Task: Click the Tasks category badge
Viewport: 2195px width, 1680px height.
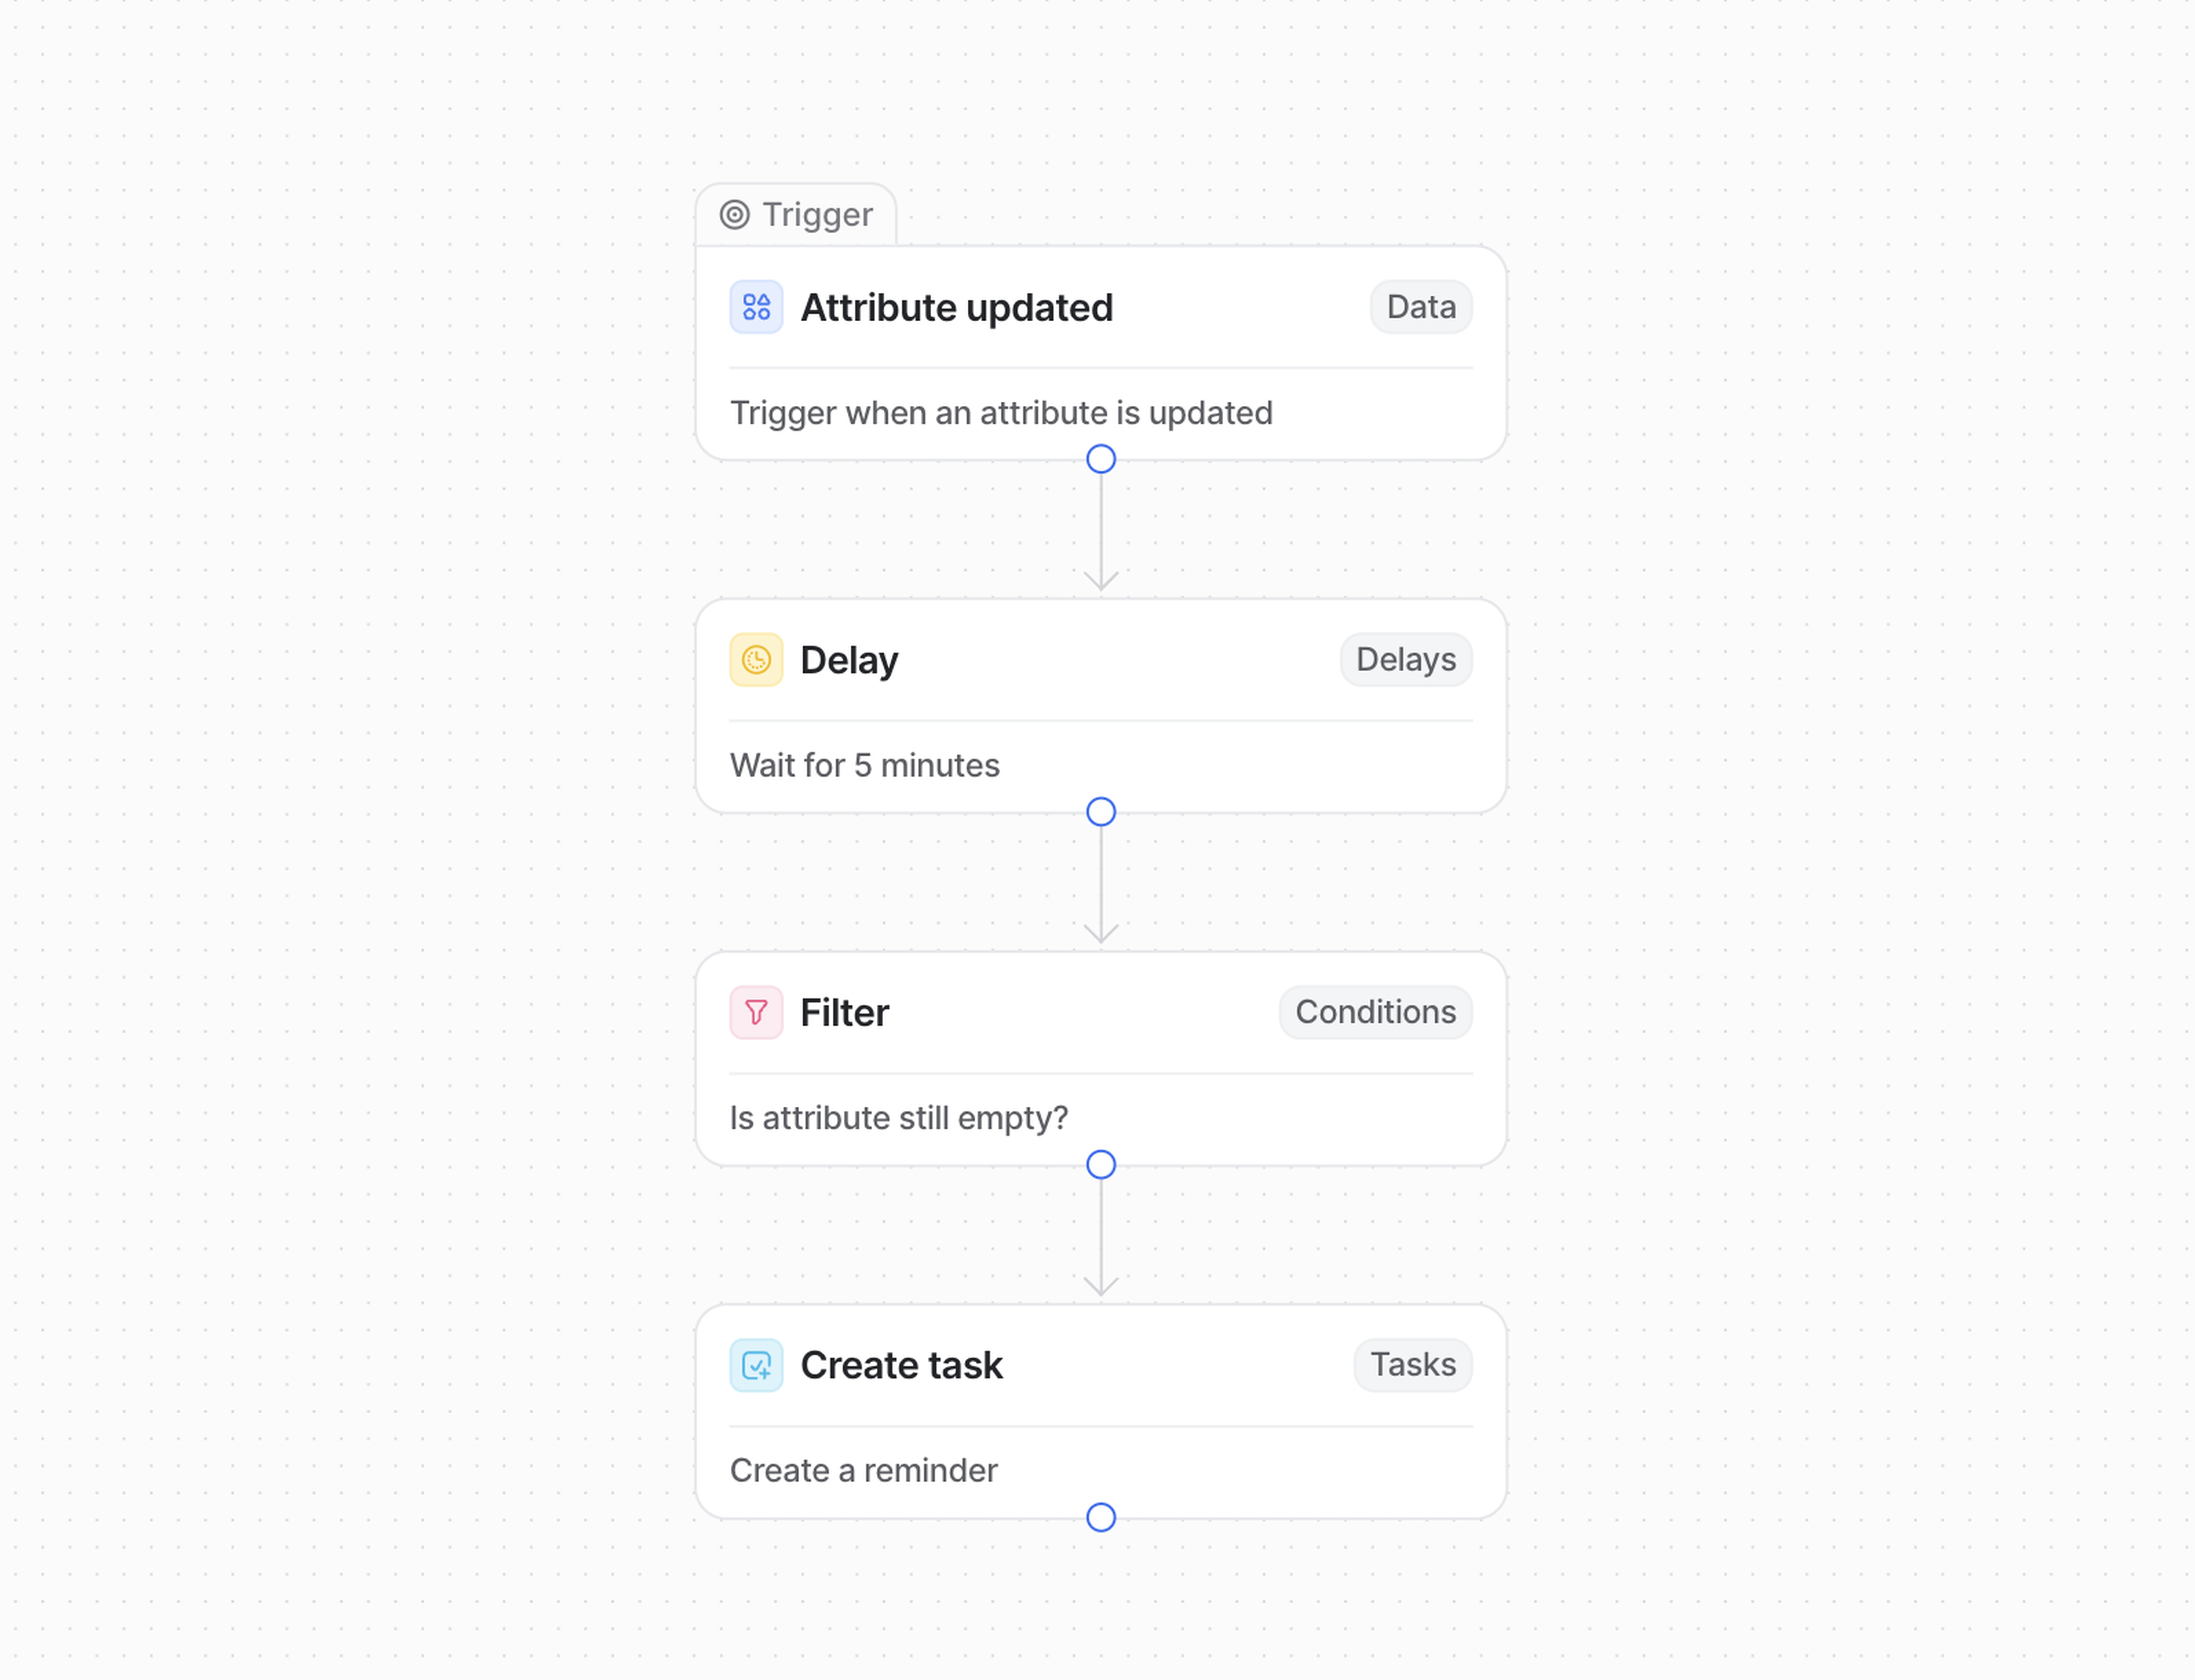Action: point(1412,1365)
